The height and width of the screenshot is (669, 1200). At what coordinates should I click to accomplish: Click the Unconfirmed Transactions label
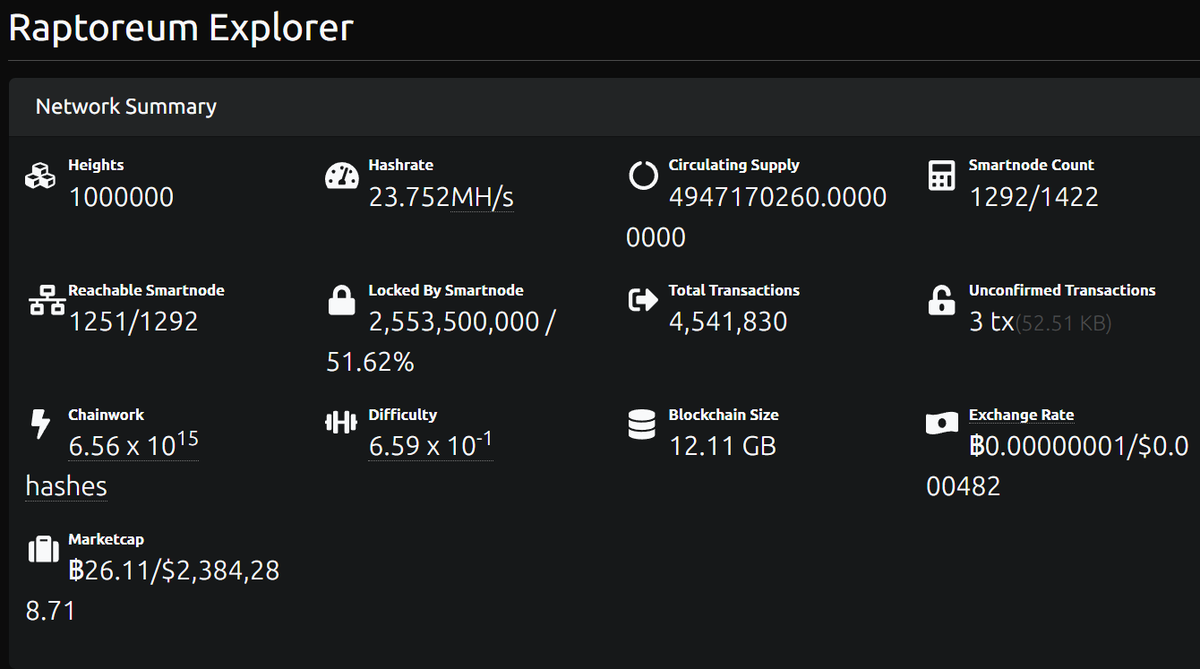[1062, 290]
